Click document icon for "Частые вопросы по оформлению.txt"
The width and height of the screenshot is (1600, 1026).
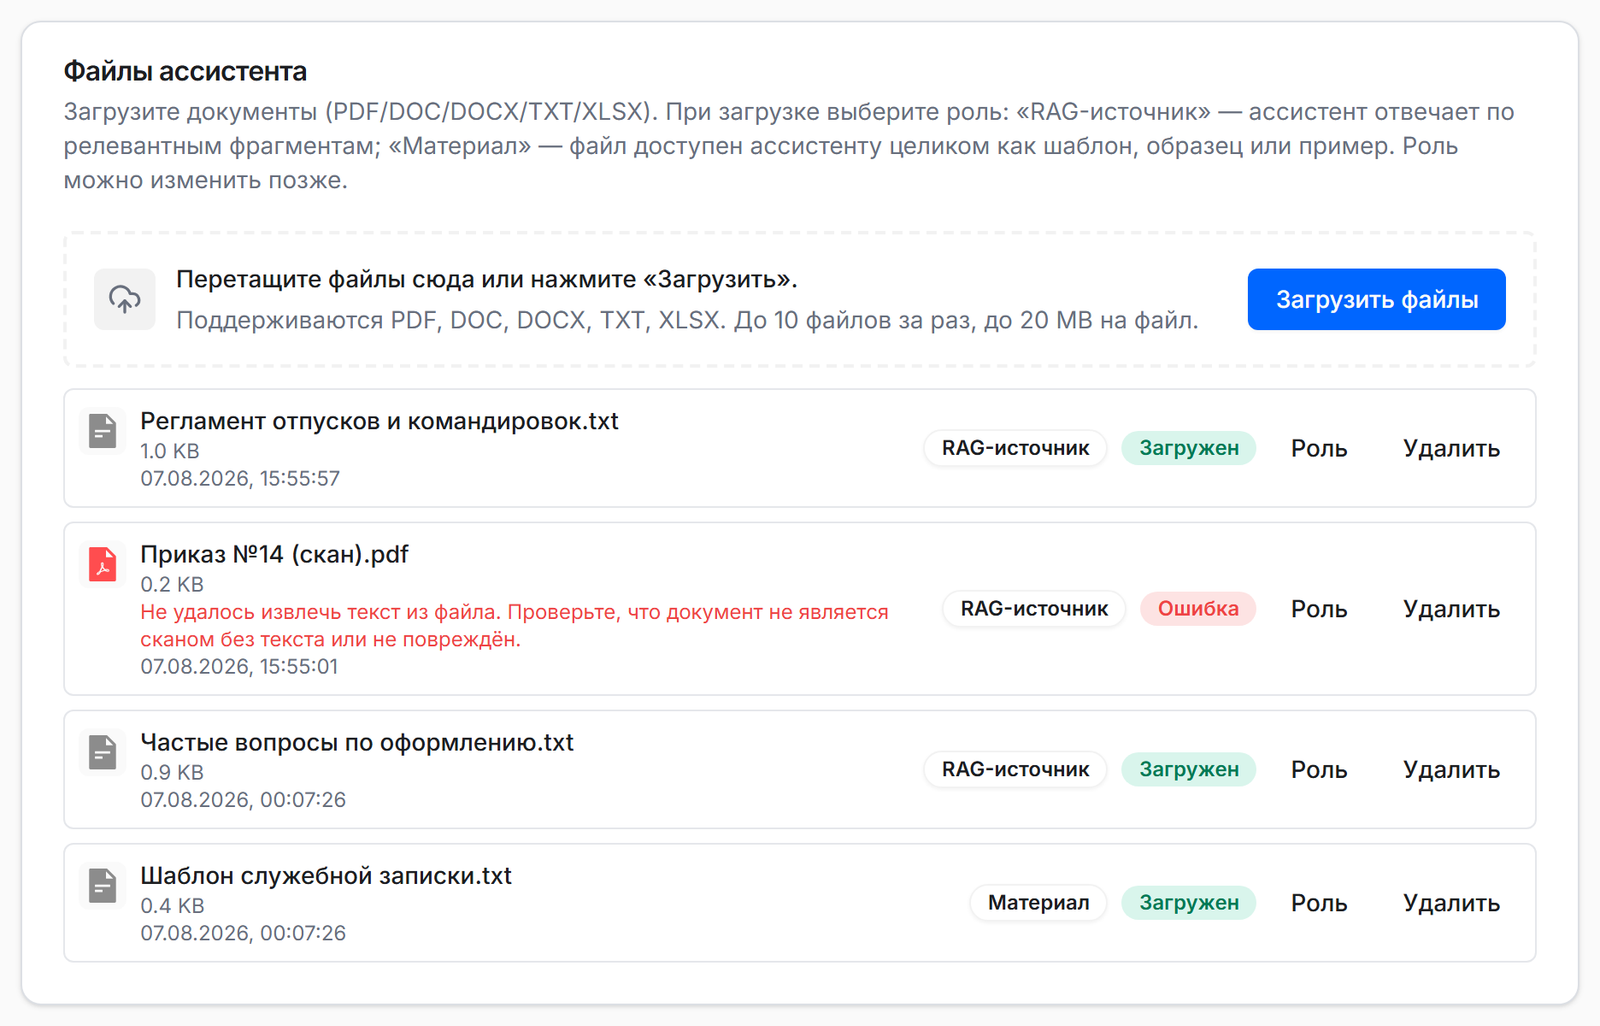103,752
